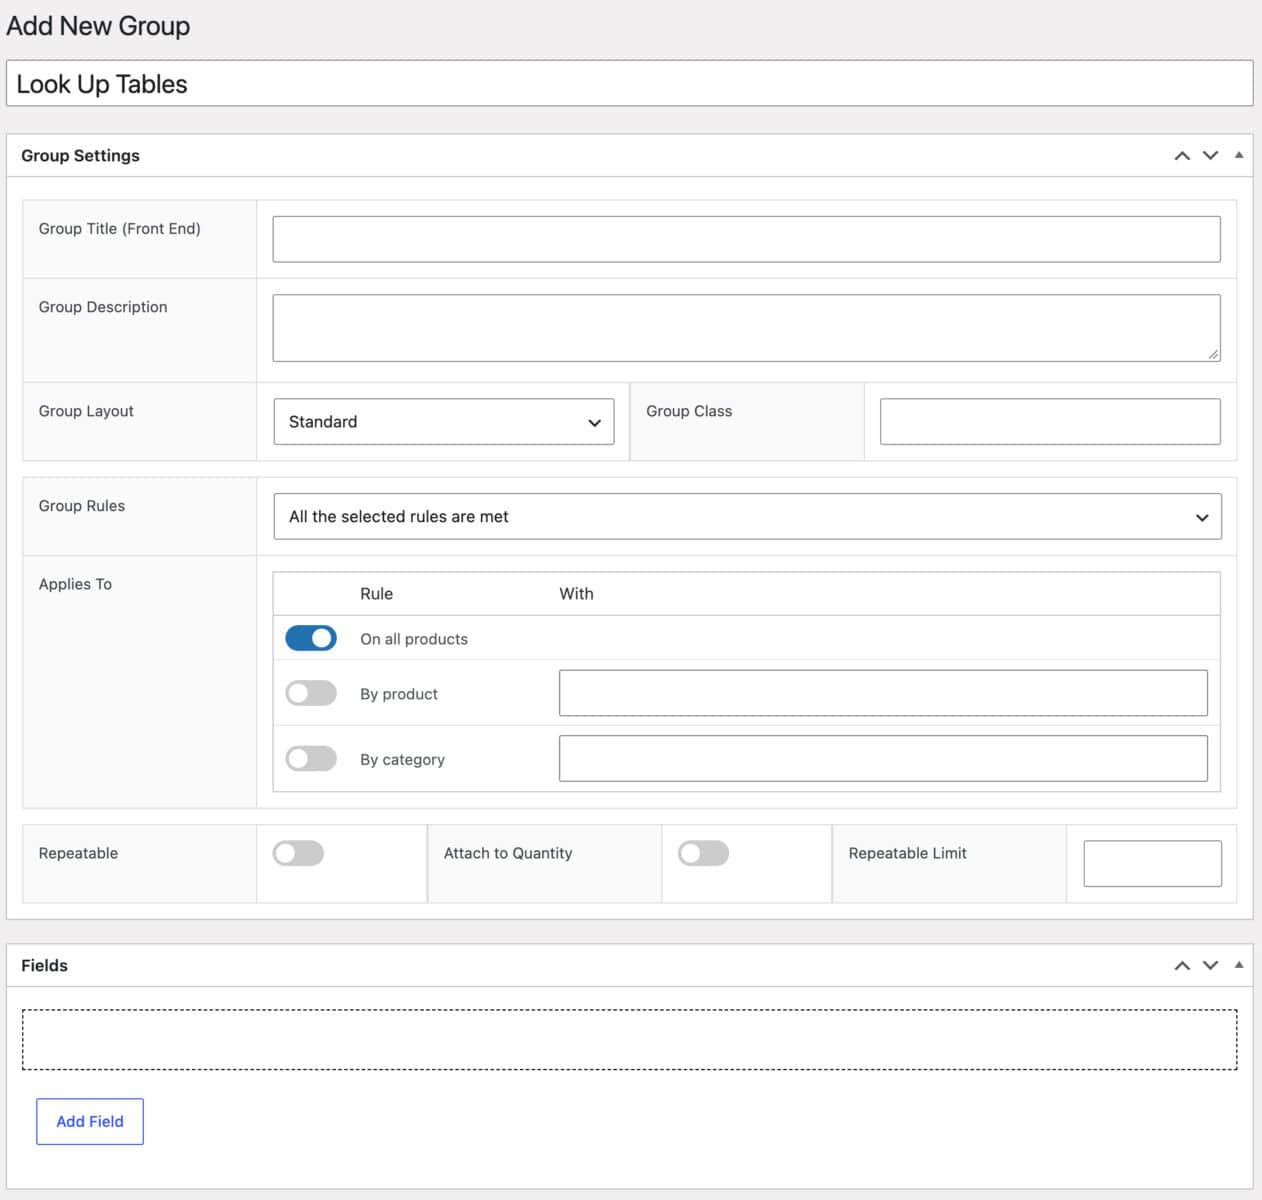Click the Attach to Quantity label
This screenshot has height=1200, width=1262.
coord(508,853)
